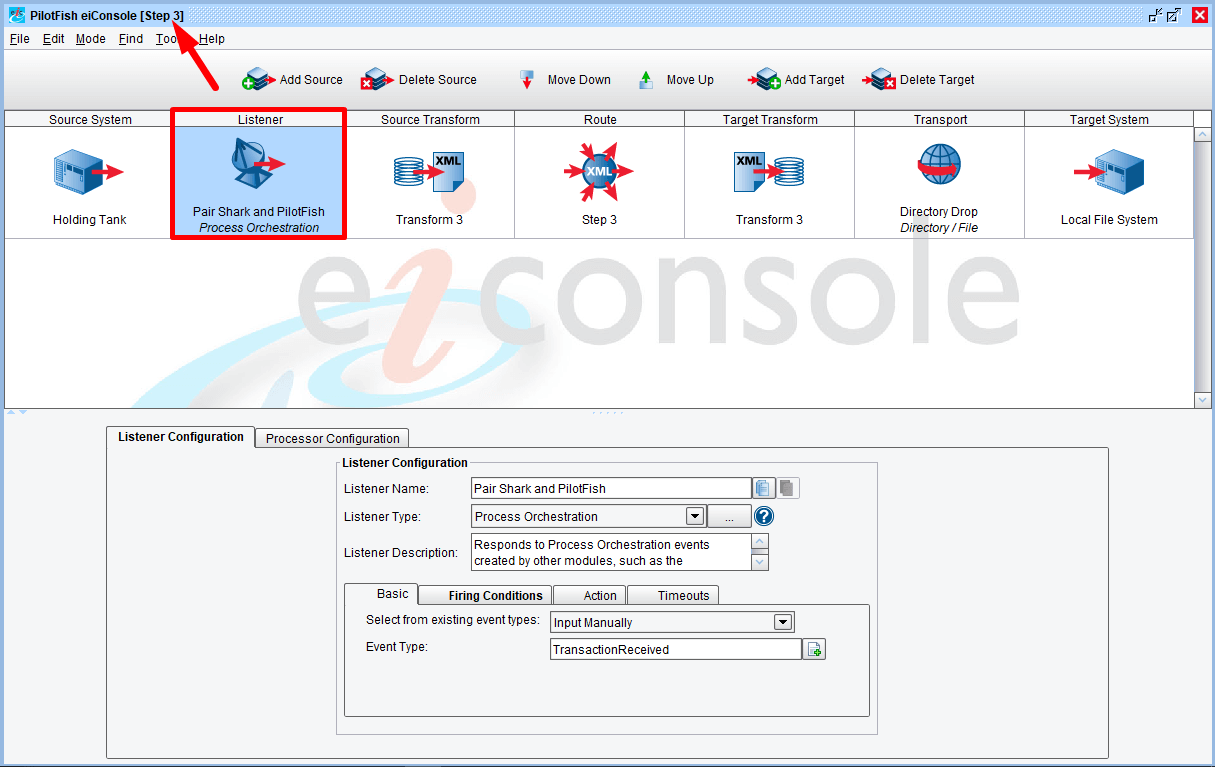This screenshot has width=1215, height=767.
Task: Click the Source System column header
Action: 90,119
